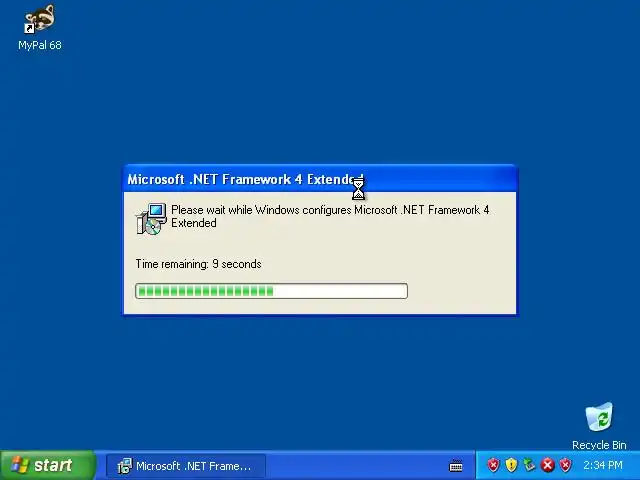The height and width of the screenshot is (480, 640).
Task: Click the red shield tray icon nearest the clock
Action: coord(565,465)
